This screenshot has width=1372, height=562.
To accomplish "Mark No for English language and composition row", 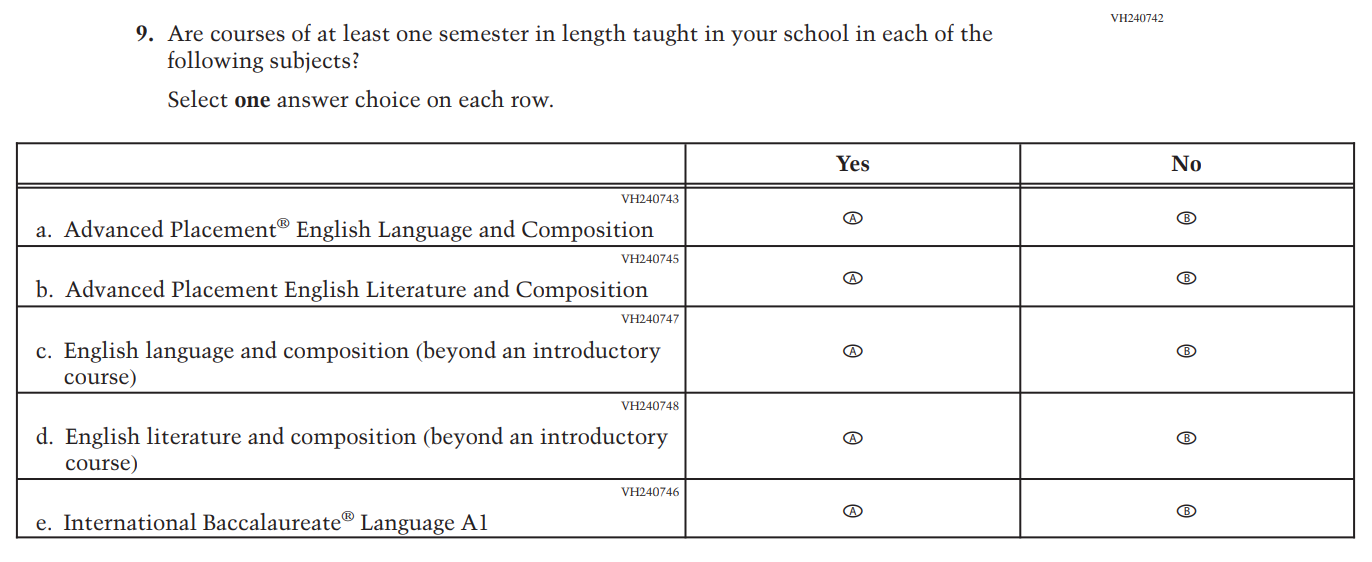I will 1186,351.
